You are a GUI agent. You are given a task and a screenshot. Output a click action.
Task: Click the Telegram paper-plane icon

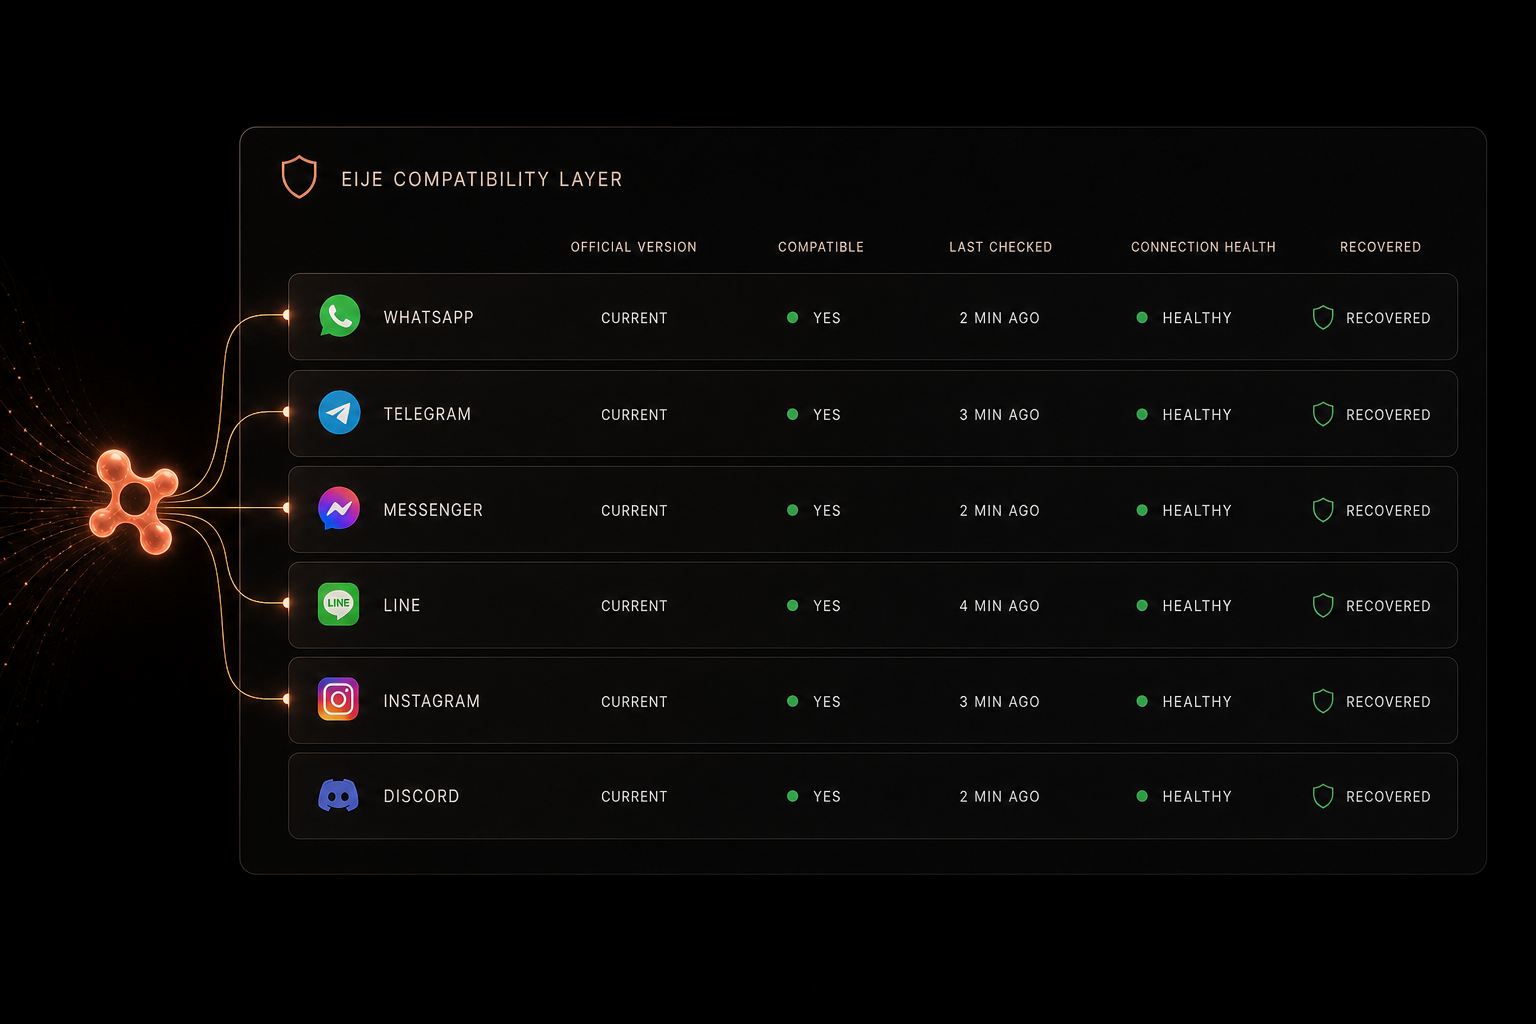tap(339, 412)
